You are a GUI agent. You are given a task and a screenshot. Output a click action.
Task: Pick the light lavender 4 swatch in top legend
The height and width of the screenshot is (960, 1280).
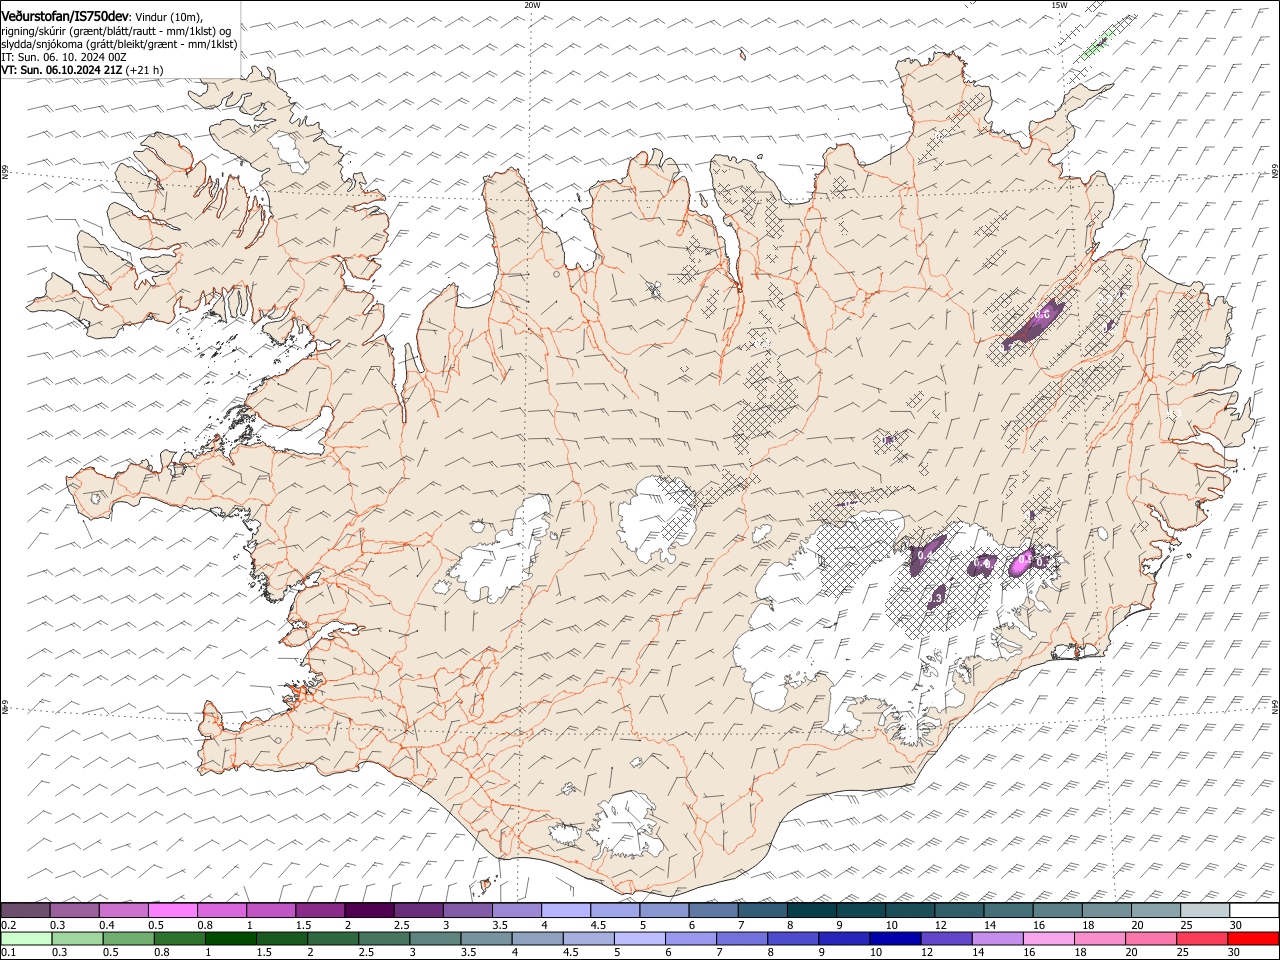tap(565, 910)
